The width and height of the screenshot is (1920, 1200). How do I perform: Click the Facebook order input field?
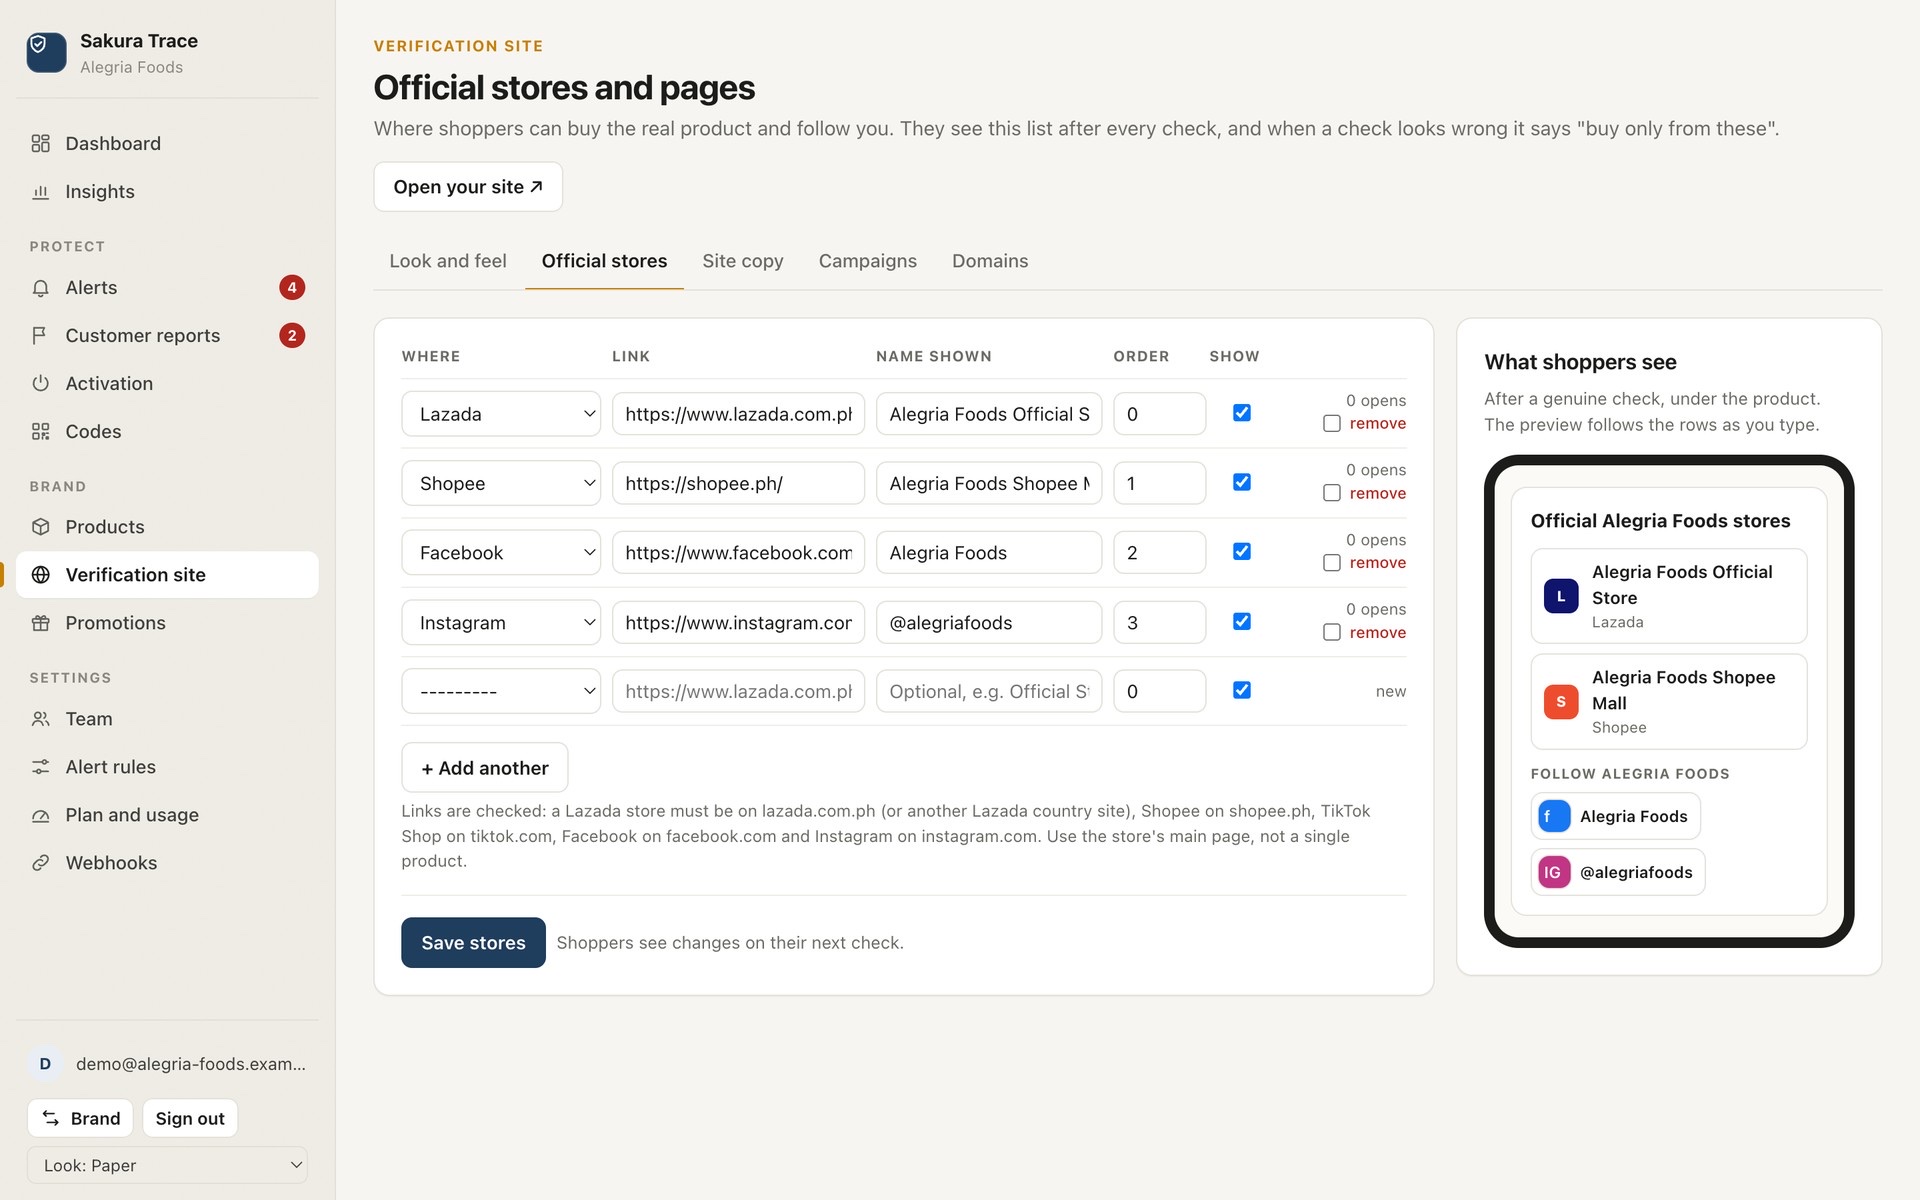click(x=1159, y=552)
